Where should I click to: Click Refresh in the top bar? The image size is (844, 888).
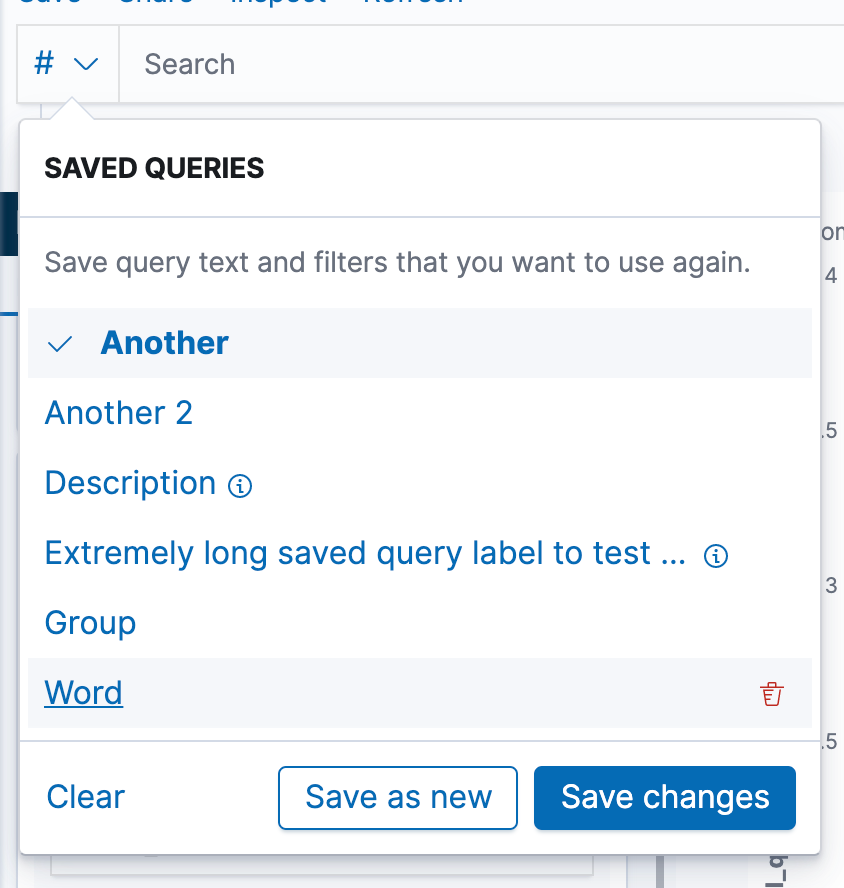[414, 2]
